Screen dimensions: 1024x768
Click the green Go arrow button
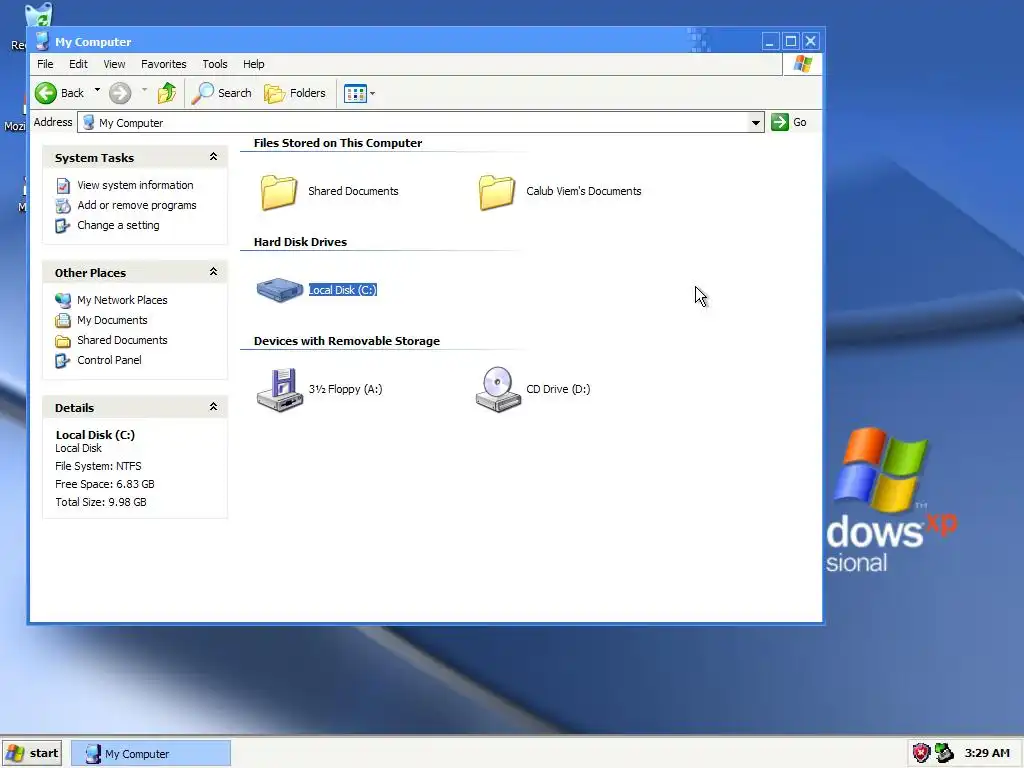[x=780, y=122]
